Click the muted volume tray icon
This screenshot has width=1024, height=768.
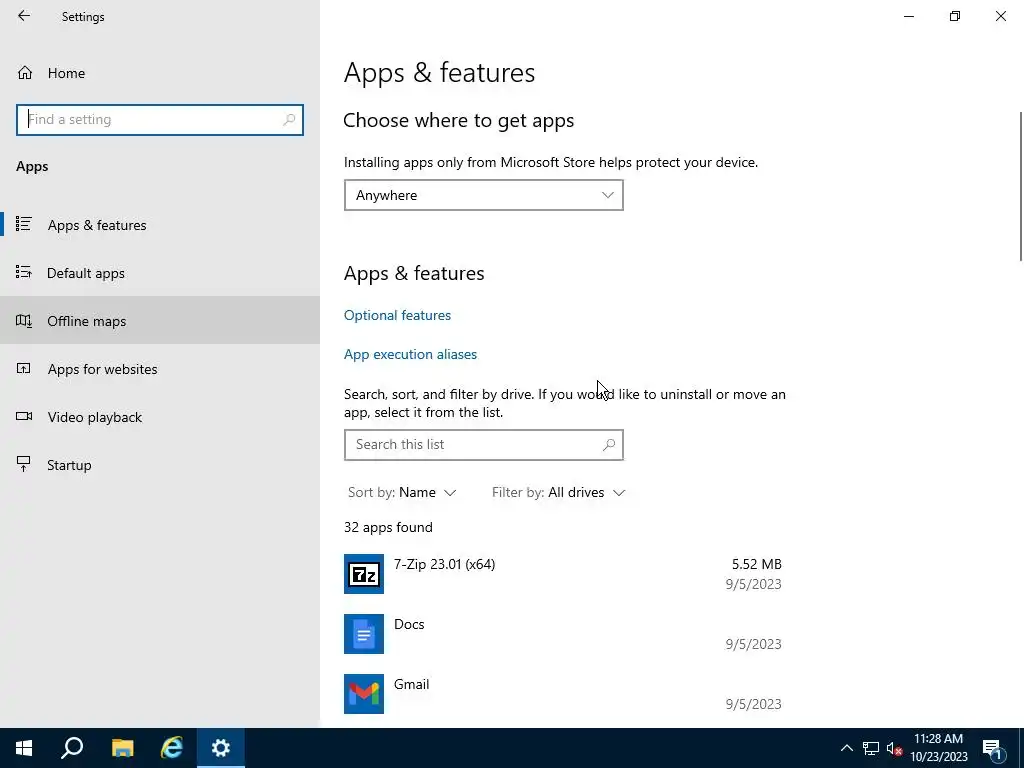click(x=894, y=748)
